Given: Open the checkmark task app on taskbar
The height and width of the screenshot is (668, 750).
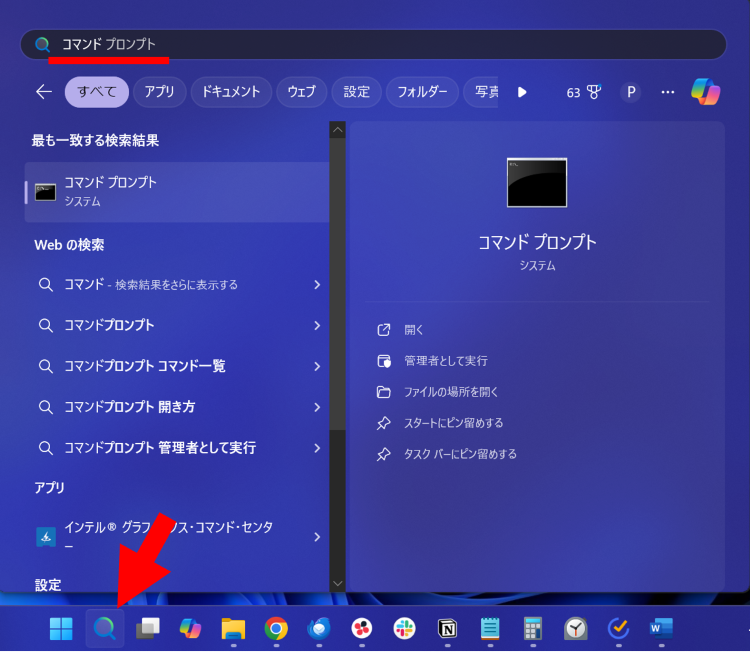Looking at the screenshot, I should (618, 628).
